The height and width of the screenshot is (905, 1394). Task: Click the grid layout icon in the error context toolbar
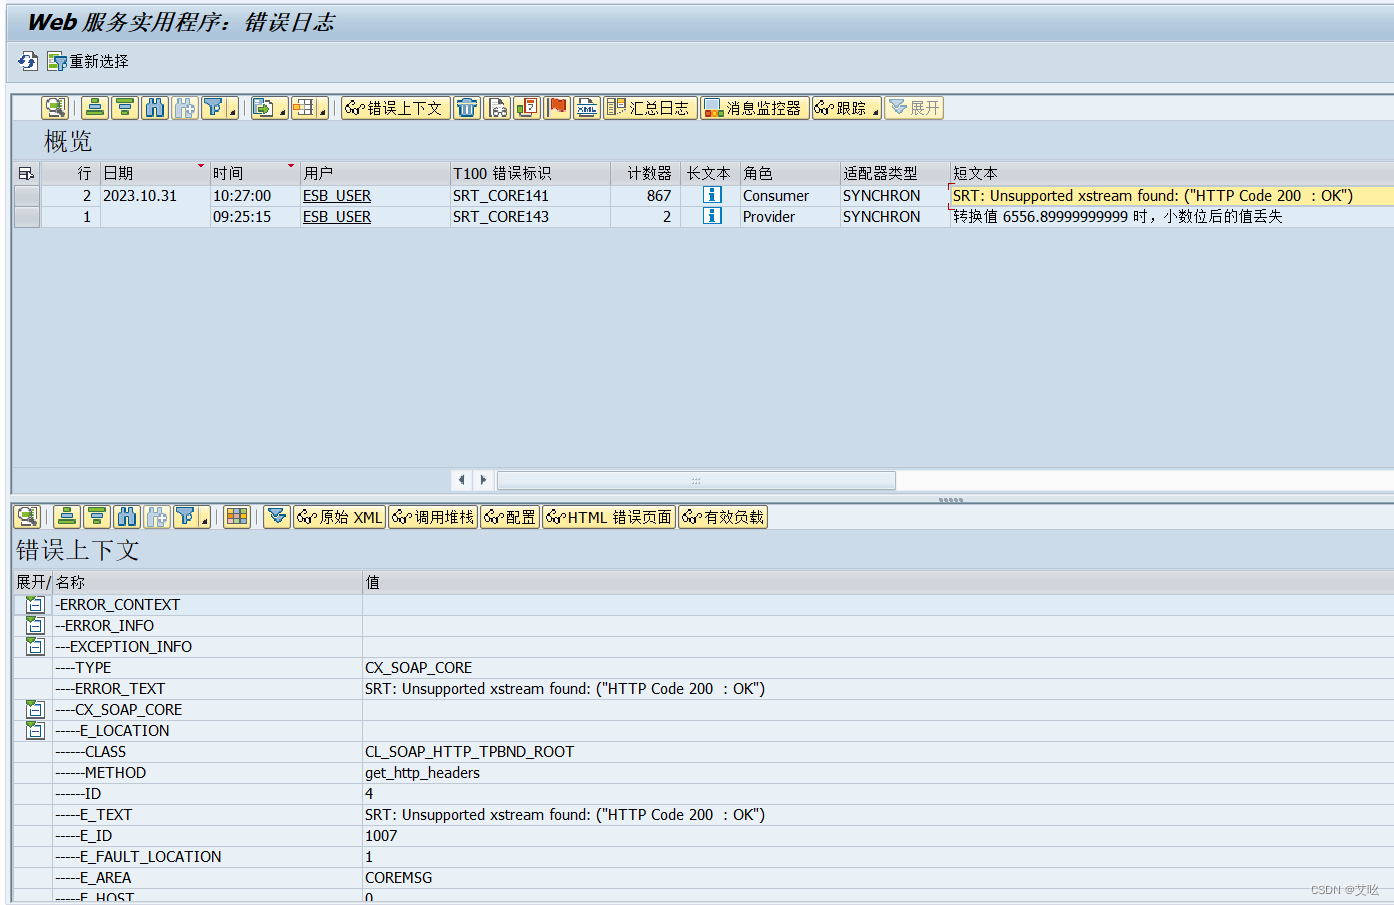pos(237,517)
